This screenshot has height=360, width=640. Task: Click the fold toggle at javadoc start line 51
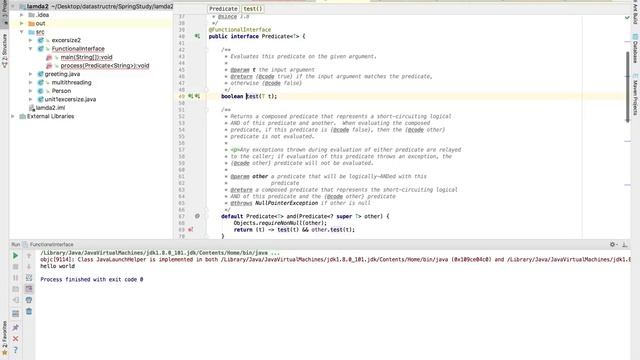point(207,110)
